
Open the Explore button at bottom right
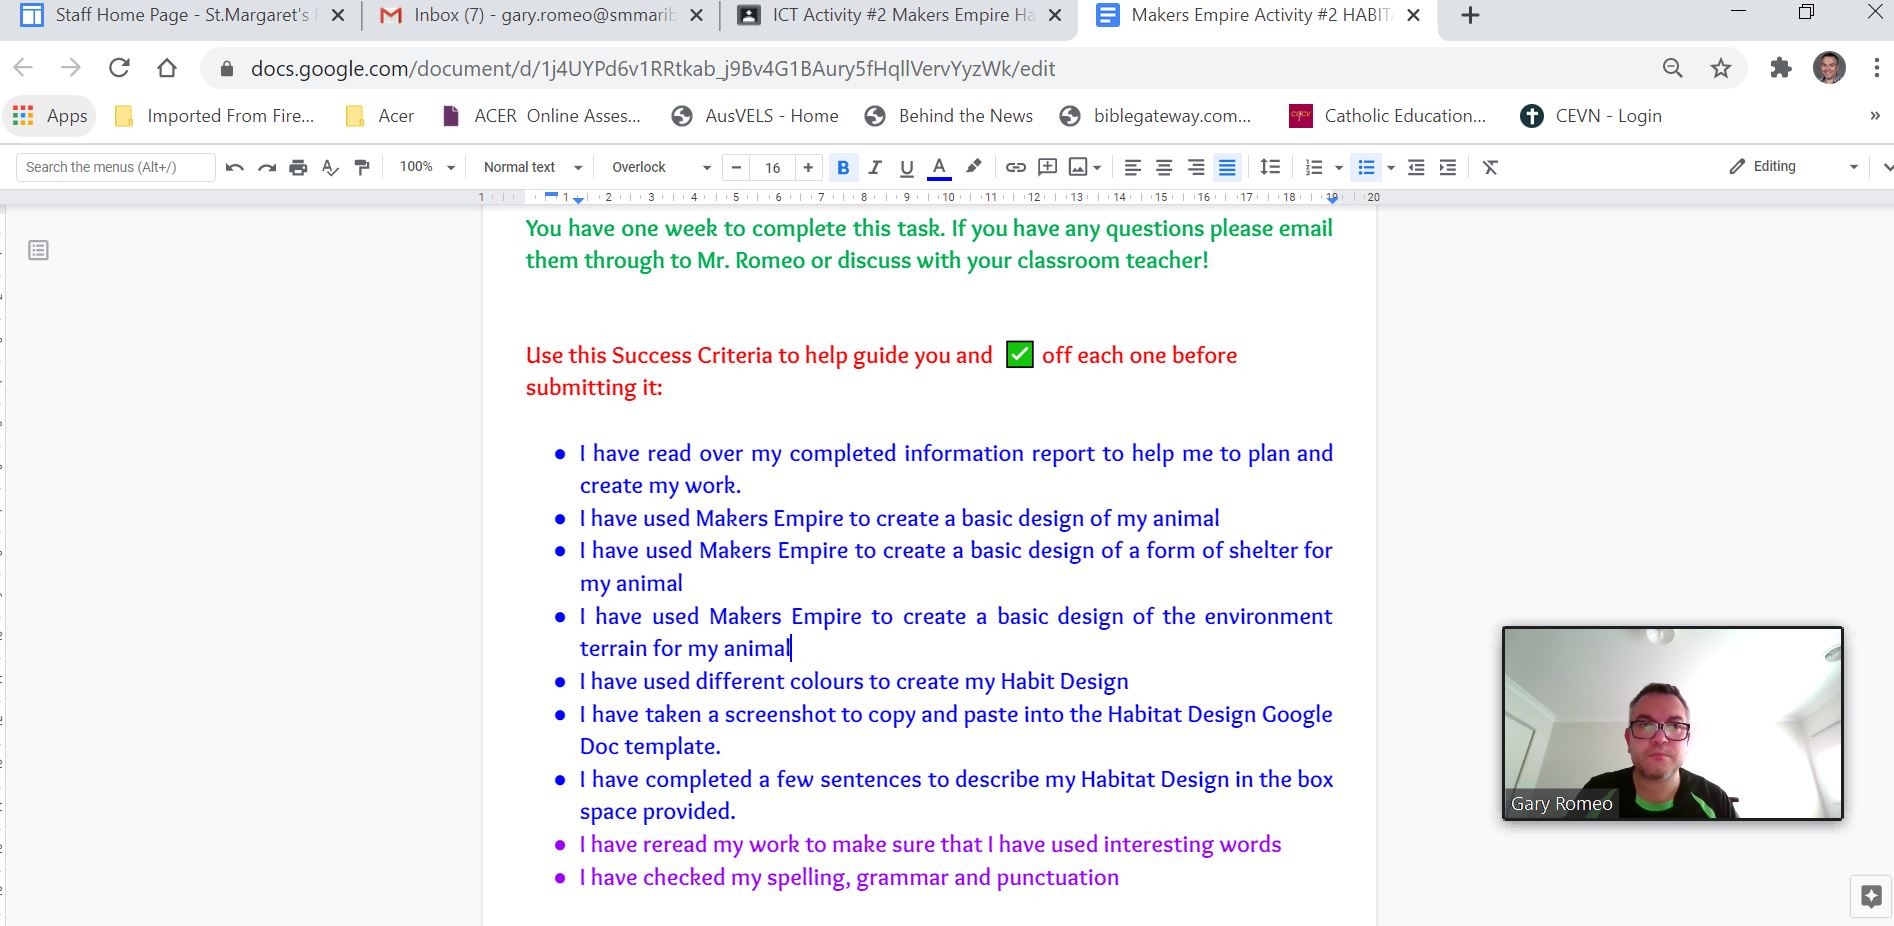1871,896
